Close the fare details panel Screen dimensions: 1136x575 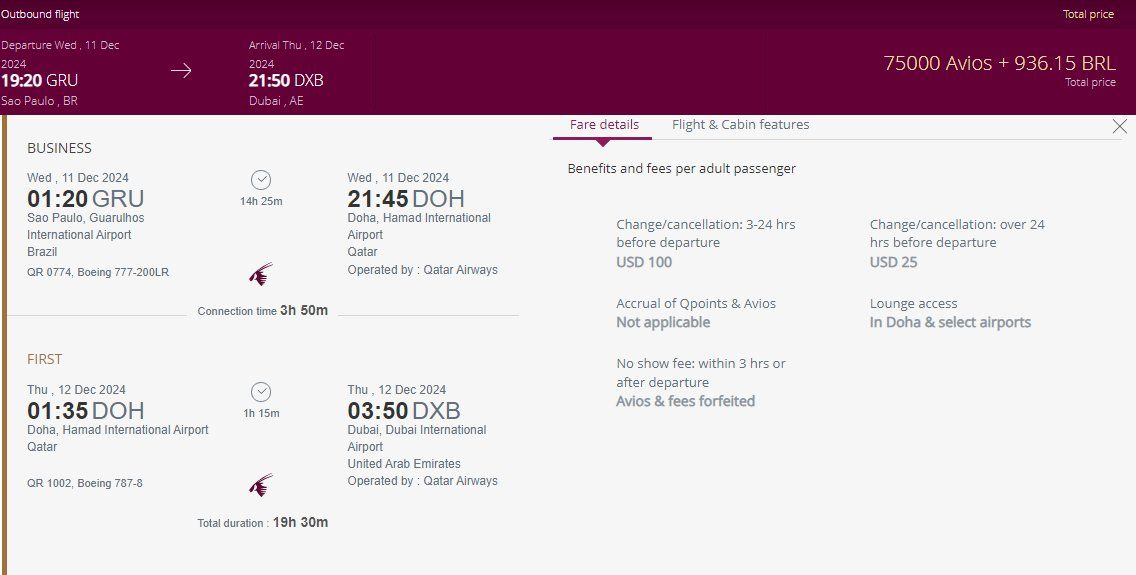[x=1120, y=126]
